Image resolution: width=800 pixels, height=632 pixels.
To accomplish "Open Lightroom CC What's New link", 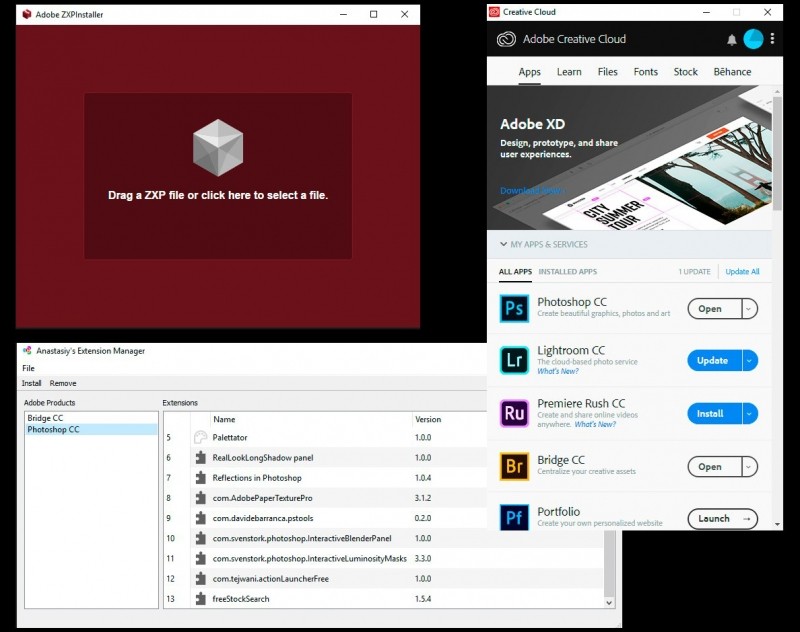I will coord(558,371).
